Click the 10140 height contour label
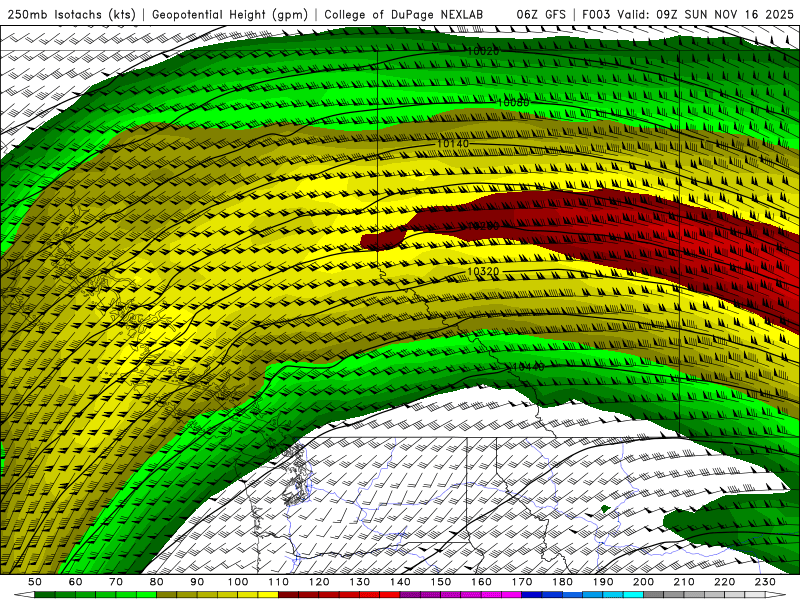The width and height of the screenshot is (800, 600). point(453,144)
